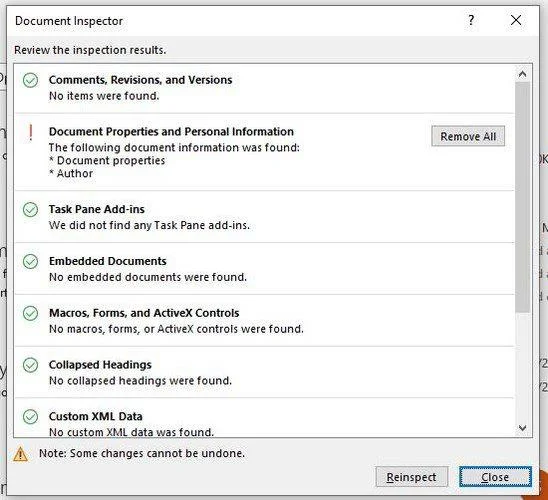Click the Reinspect button
548x500 pixels.
pos(412,477)
